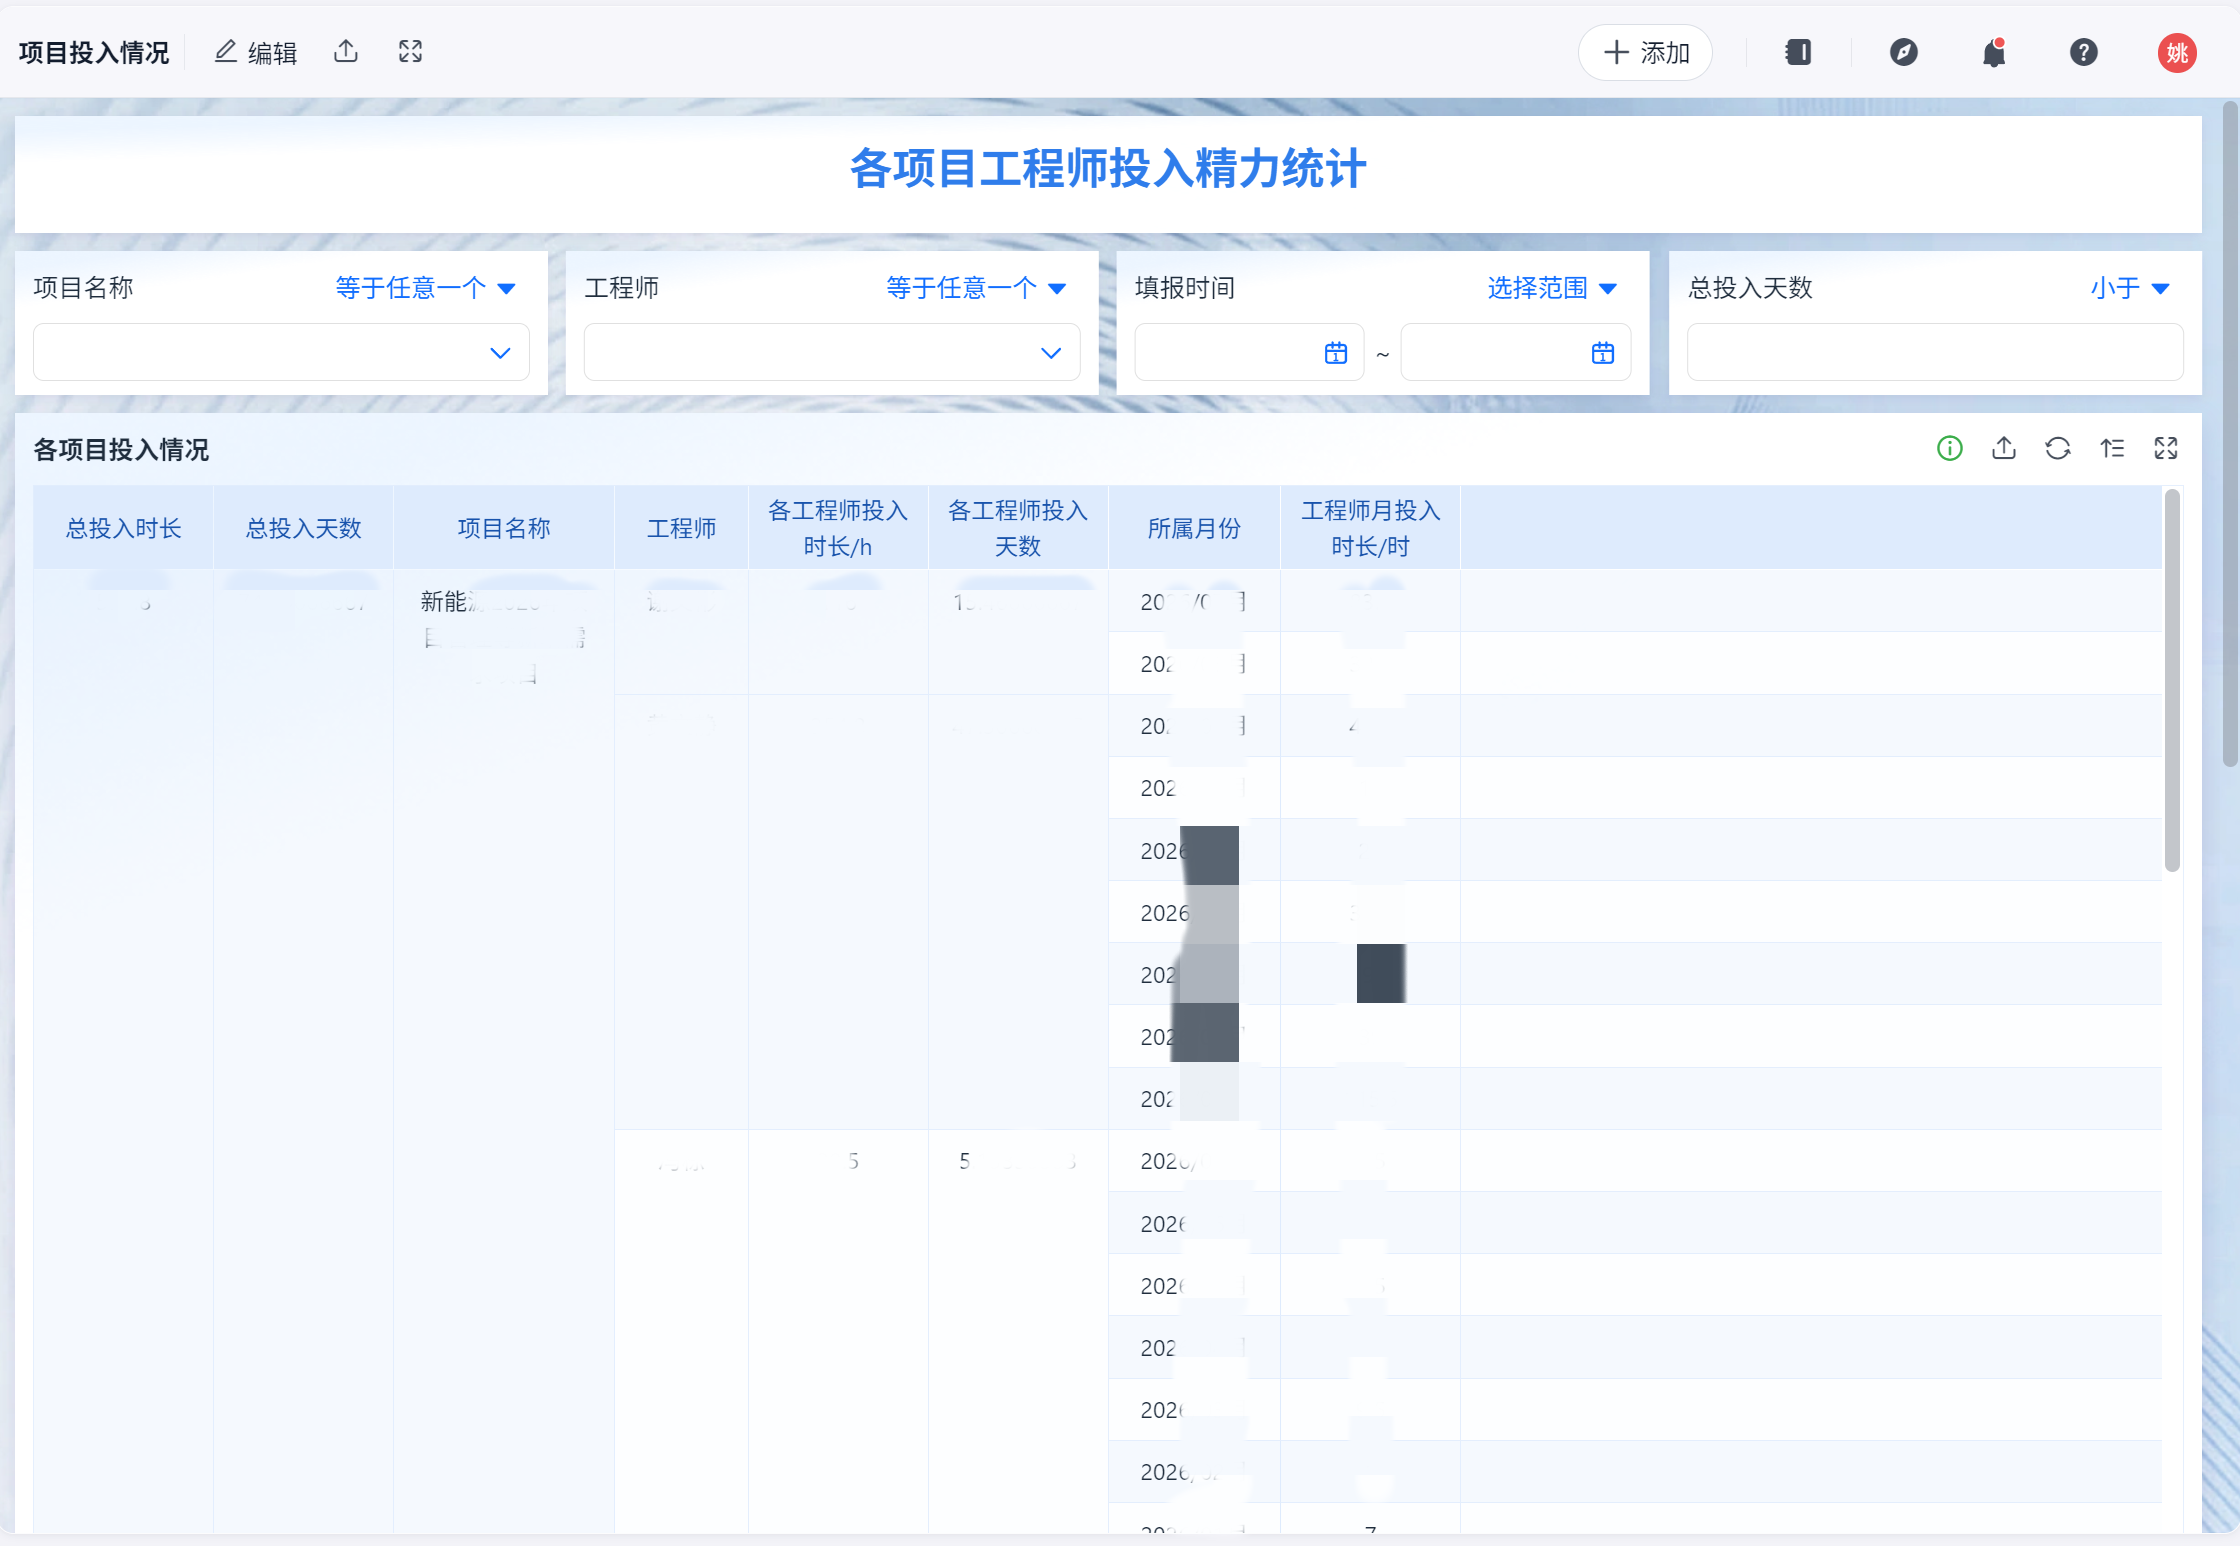Open the 工程师 value select box
This screenshot has width=2240, height=1546.
coord(832,352)
